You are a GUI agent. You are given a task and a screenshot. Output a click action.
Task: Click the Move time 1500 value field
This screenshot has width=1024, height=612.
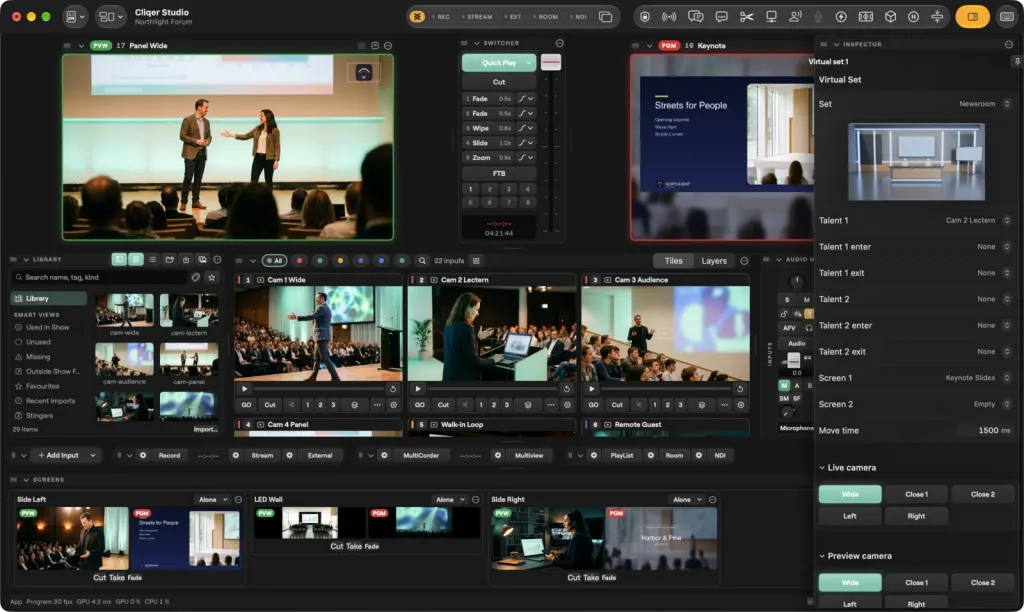click(984, 430)
